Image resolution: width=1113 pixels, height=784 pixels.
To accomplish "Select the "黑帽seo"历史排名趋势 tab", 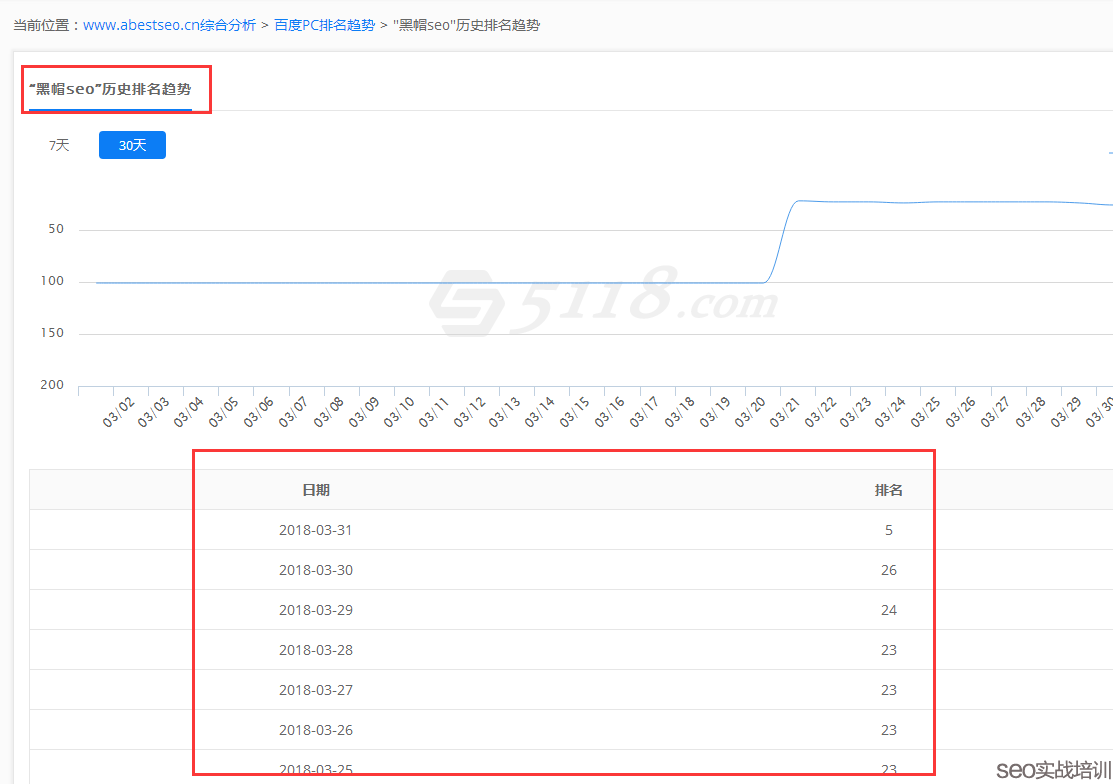I will (110, 89).
